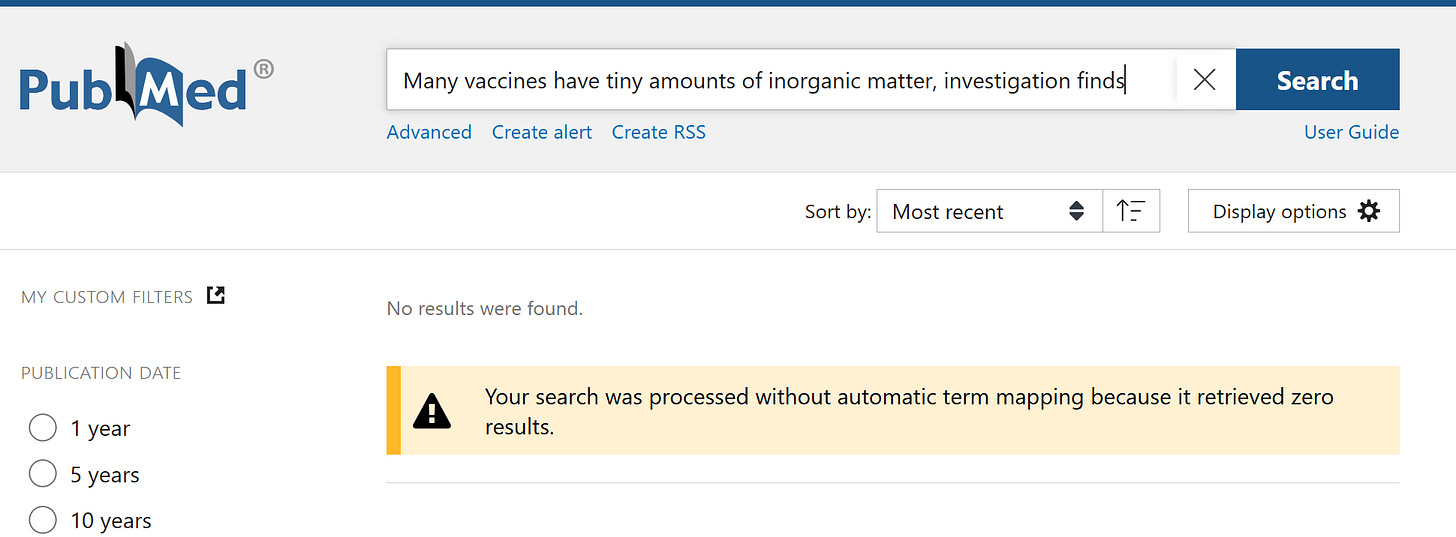Click the No results were found message
Screen dimensions: 1456x537
484,309
